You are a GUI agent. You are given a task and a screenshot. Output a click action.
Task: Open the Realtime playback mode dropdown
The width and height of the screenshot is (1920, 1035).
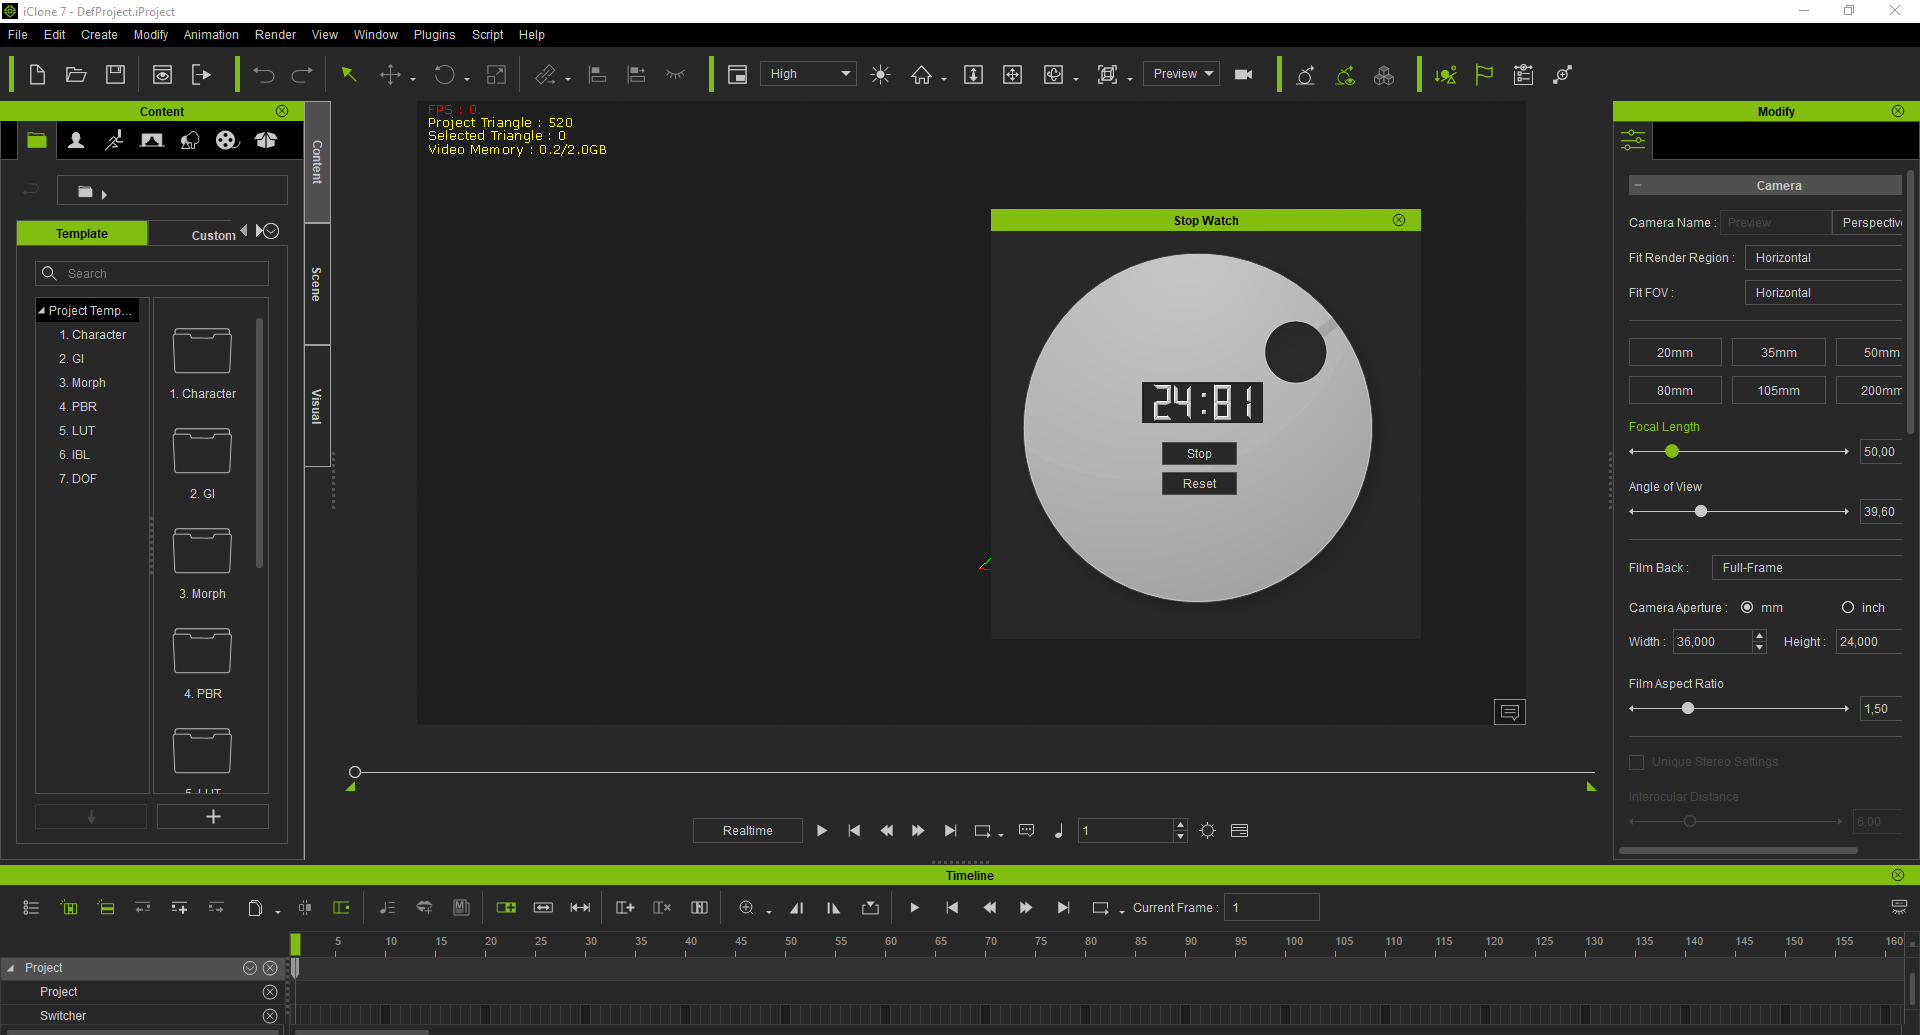coord(747,831)
